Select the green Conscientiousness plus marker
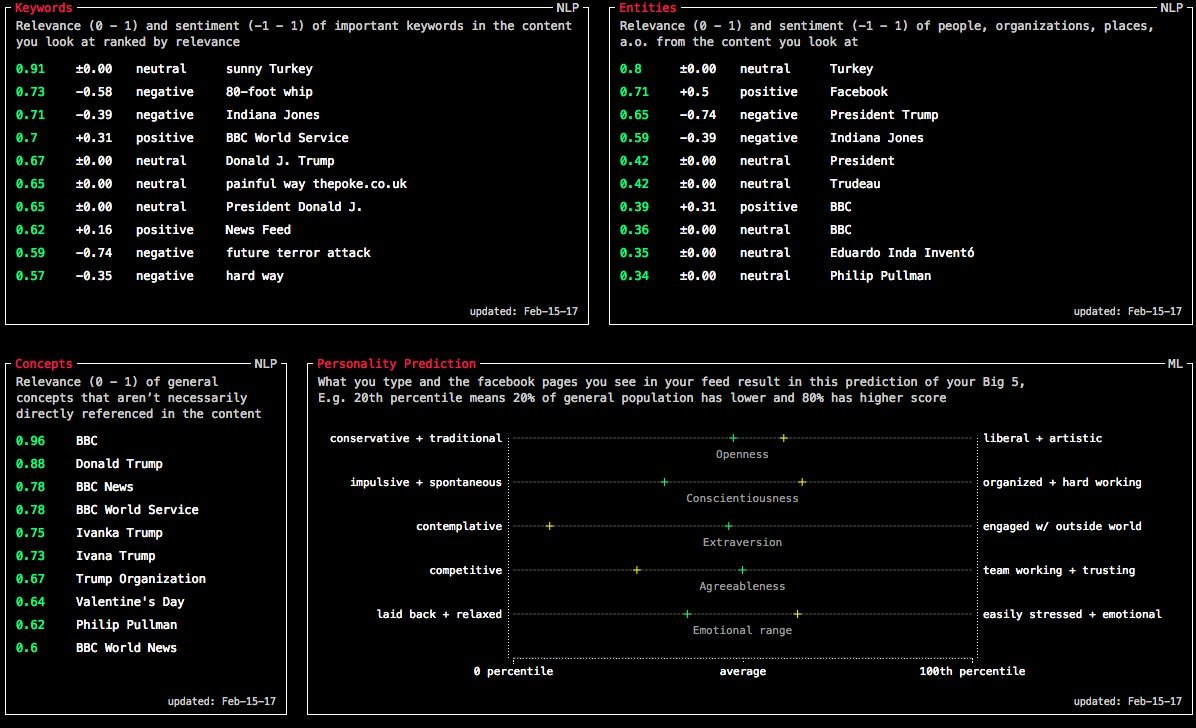Screen dimensions: 1196x728 [x=664, y=482]
